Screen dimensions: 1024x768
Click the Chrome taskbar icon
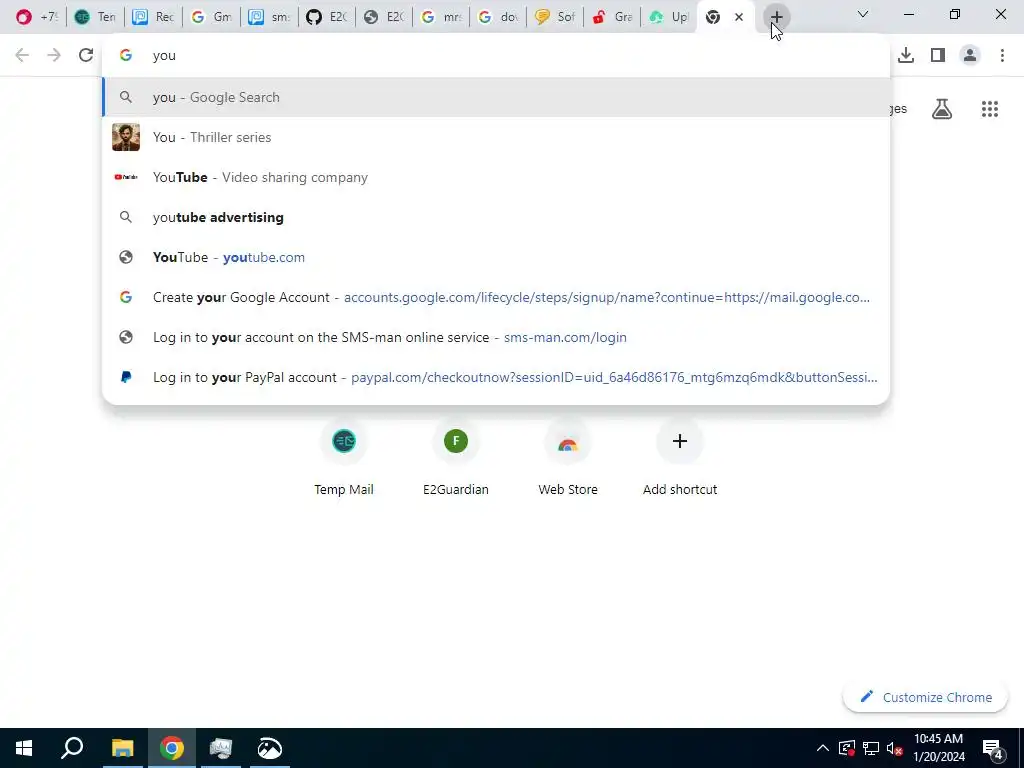click(x=172, y=748)
